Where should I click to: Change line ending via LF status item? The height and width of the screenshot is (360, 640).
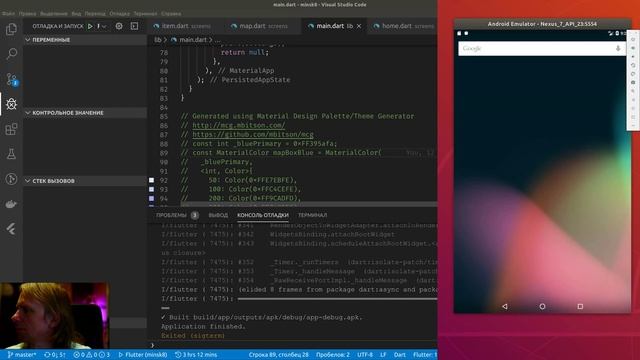point(383,355)
